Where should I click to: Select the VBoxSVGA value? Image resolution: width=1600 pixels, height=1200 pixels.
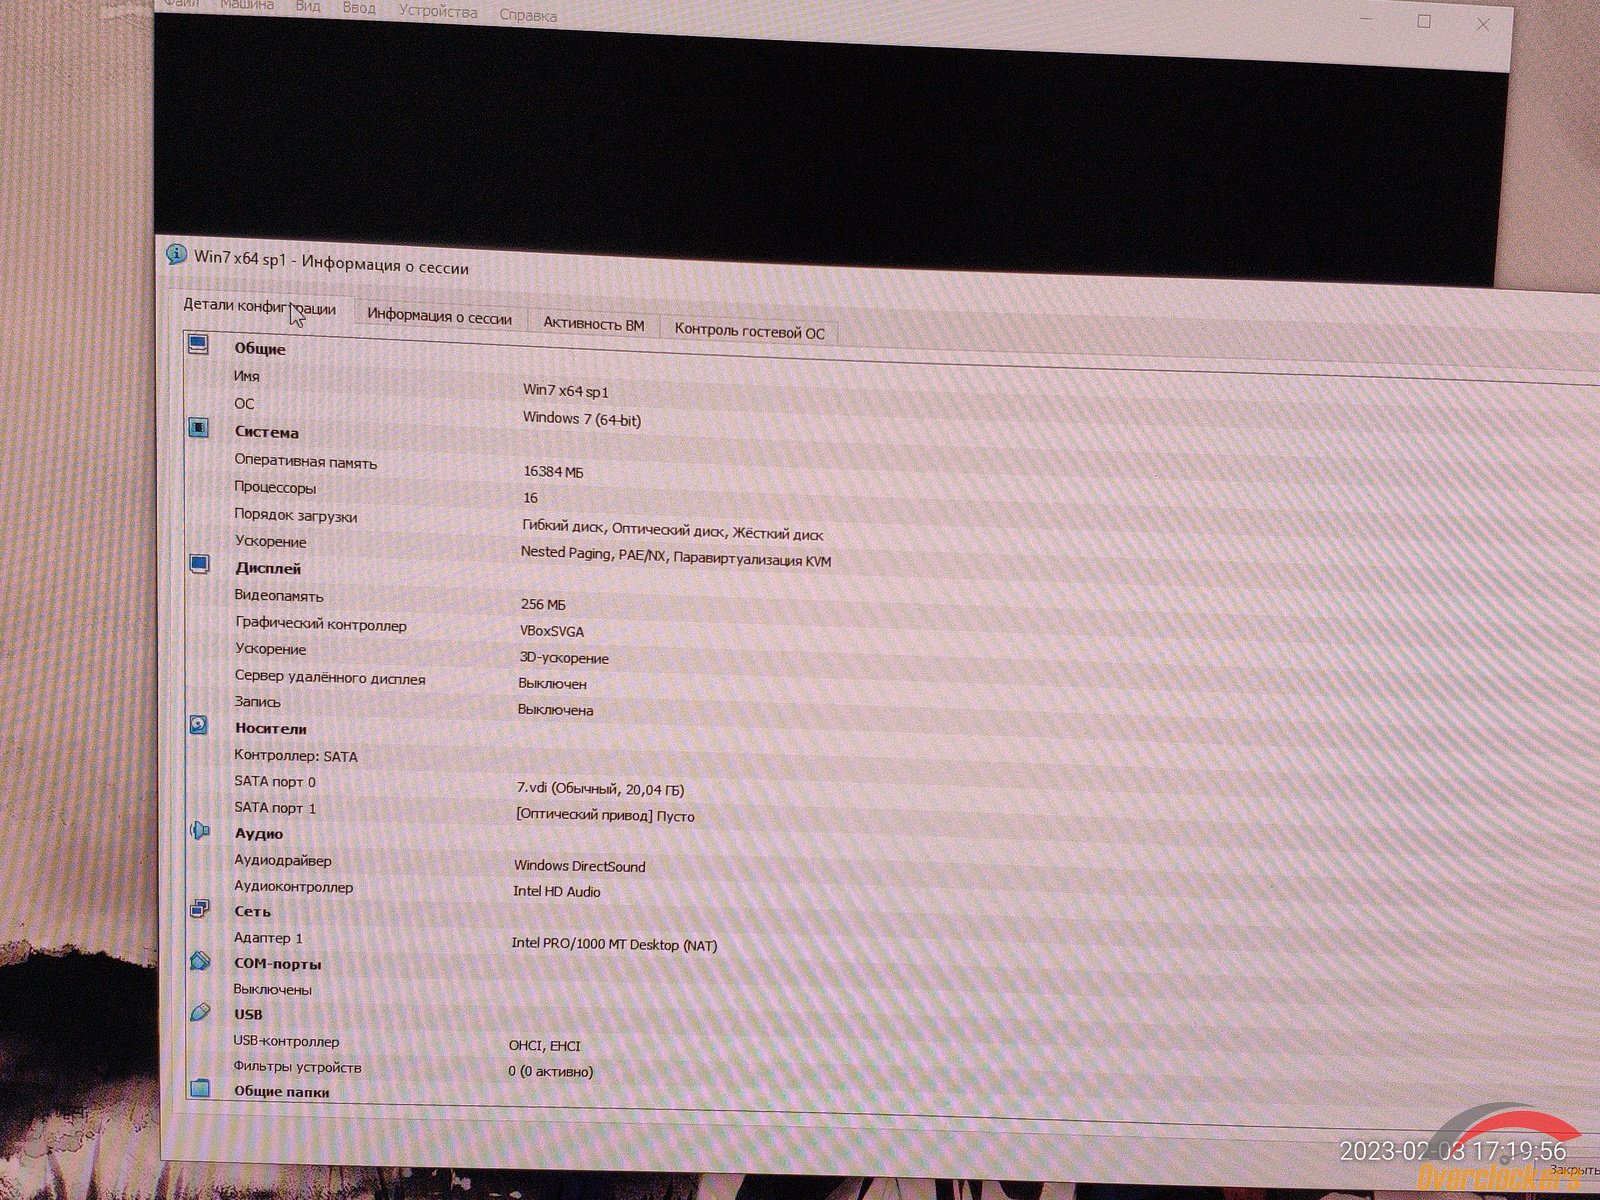(x=552, y=631)
